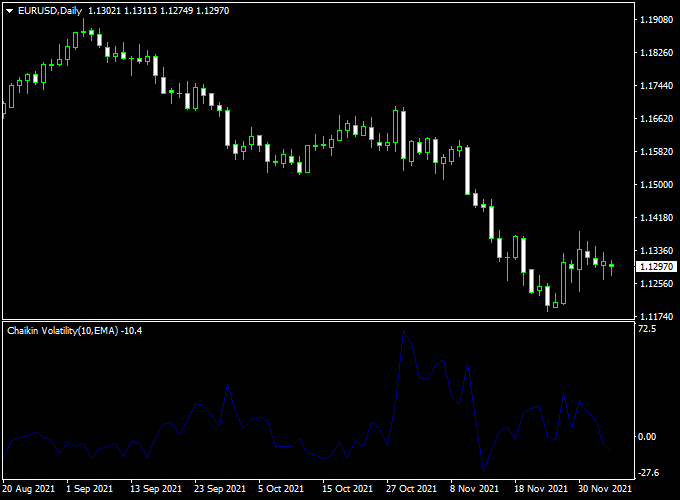This screenshot has height=500, width=680.
Task: Open the chart menu triangle beside EURUSD,Daily
Action: coord(10,11)
